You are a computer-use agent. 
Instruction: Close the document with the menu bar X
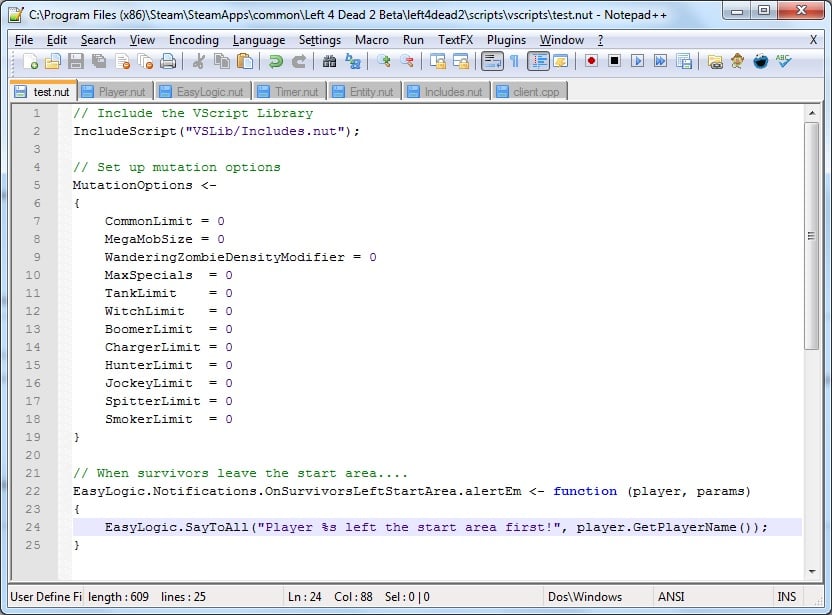pyautogui.click(x=813, y=40)
